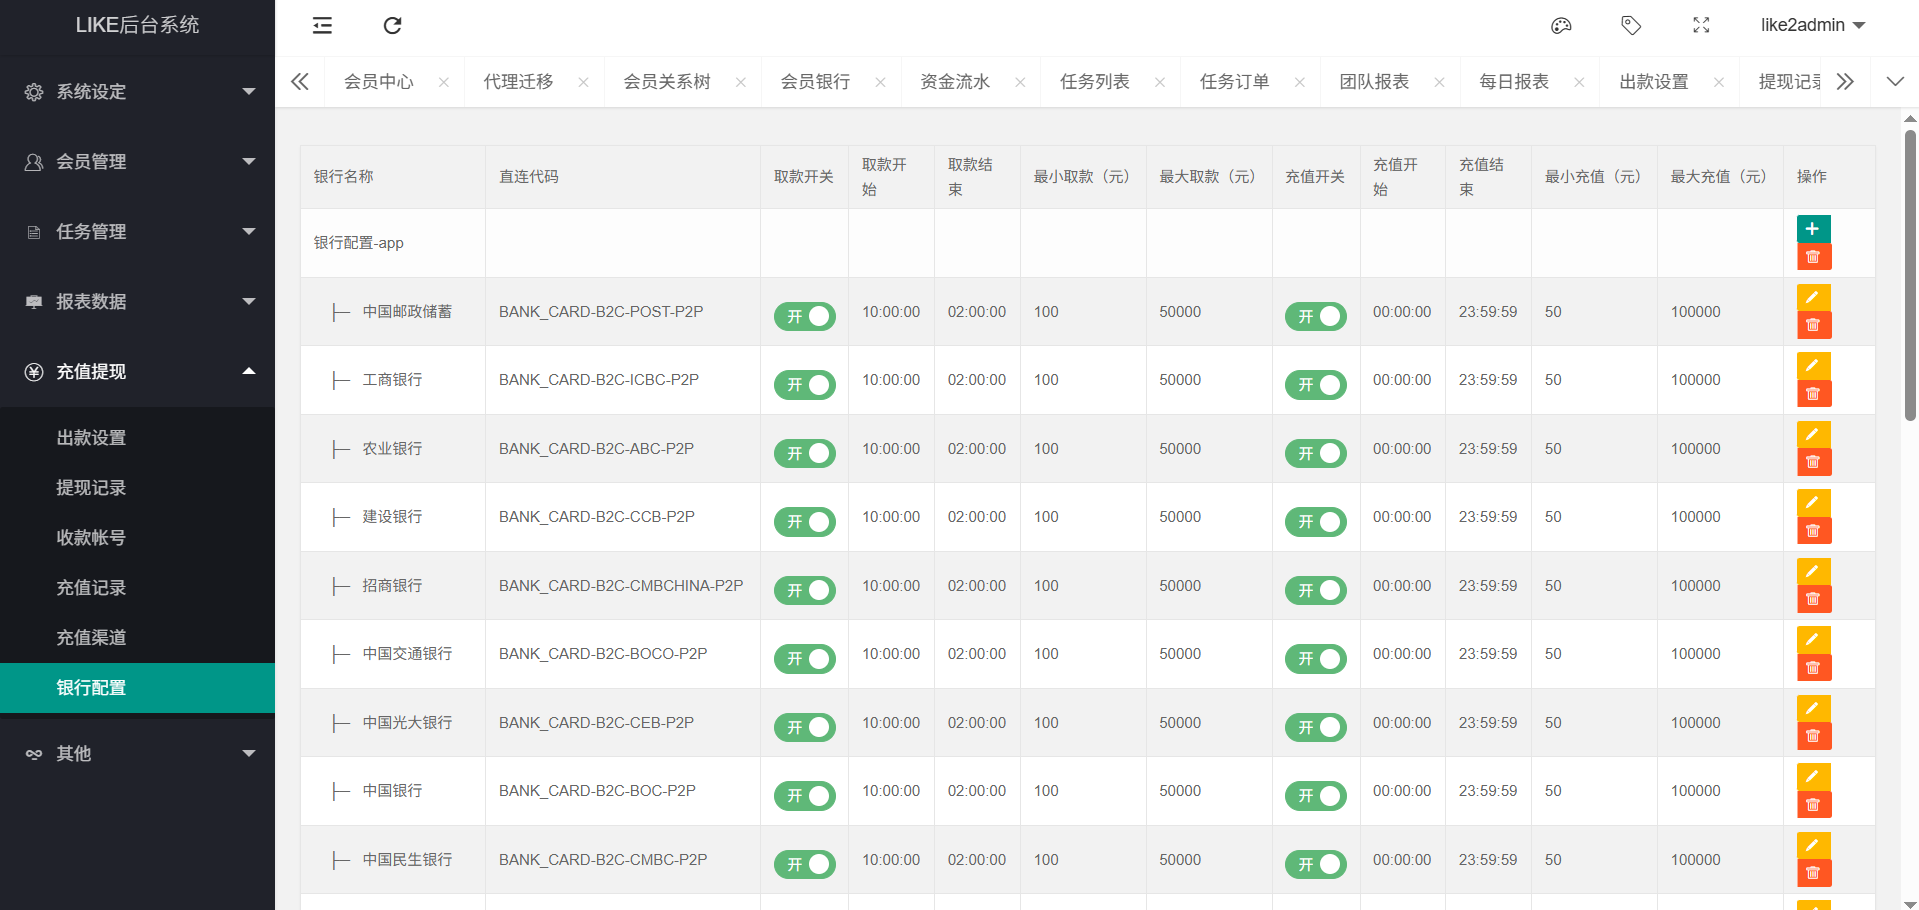Open 充值渠道 in the sidebar
The width and height of the screenshot is (1919, 910).
point(137,638)
